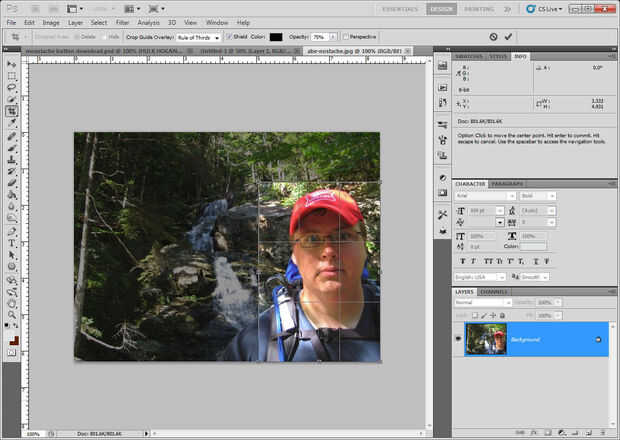Toggle Lock transparent pixels icon
620x440 pixels.
(475, 315)
